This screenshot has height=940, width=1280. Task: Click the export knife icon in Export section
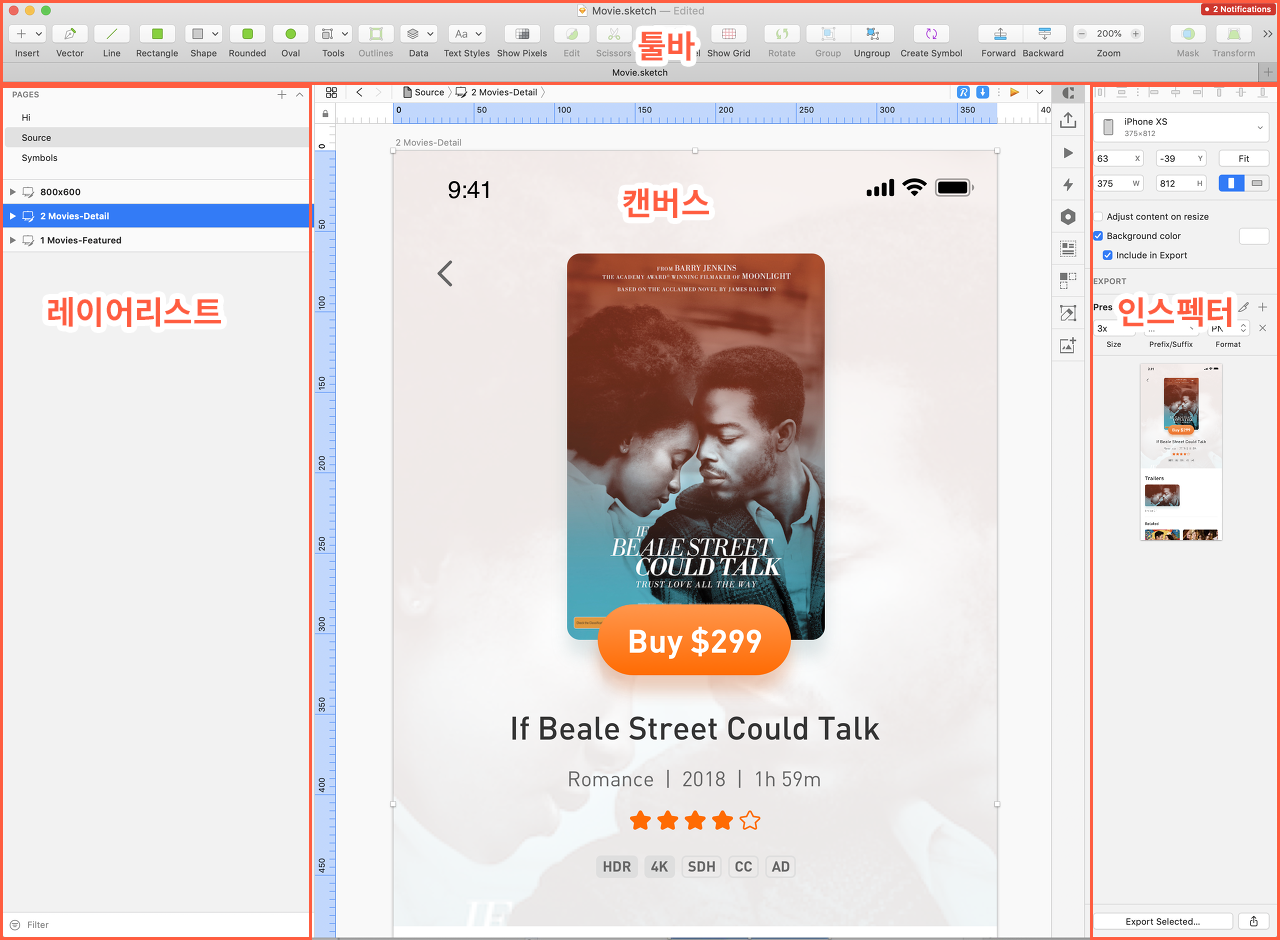[1244, 307]
